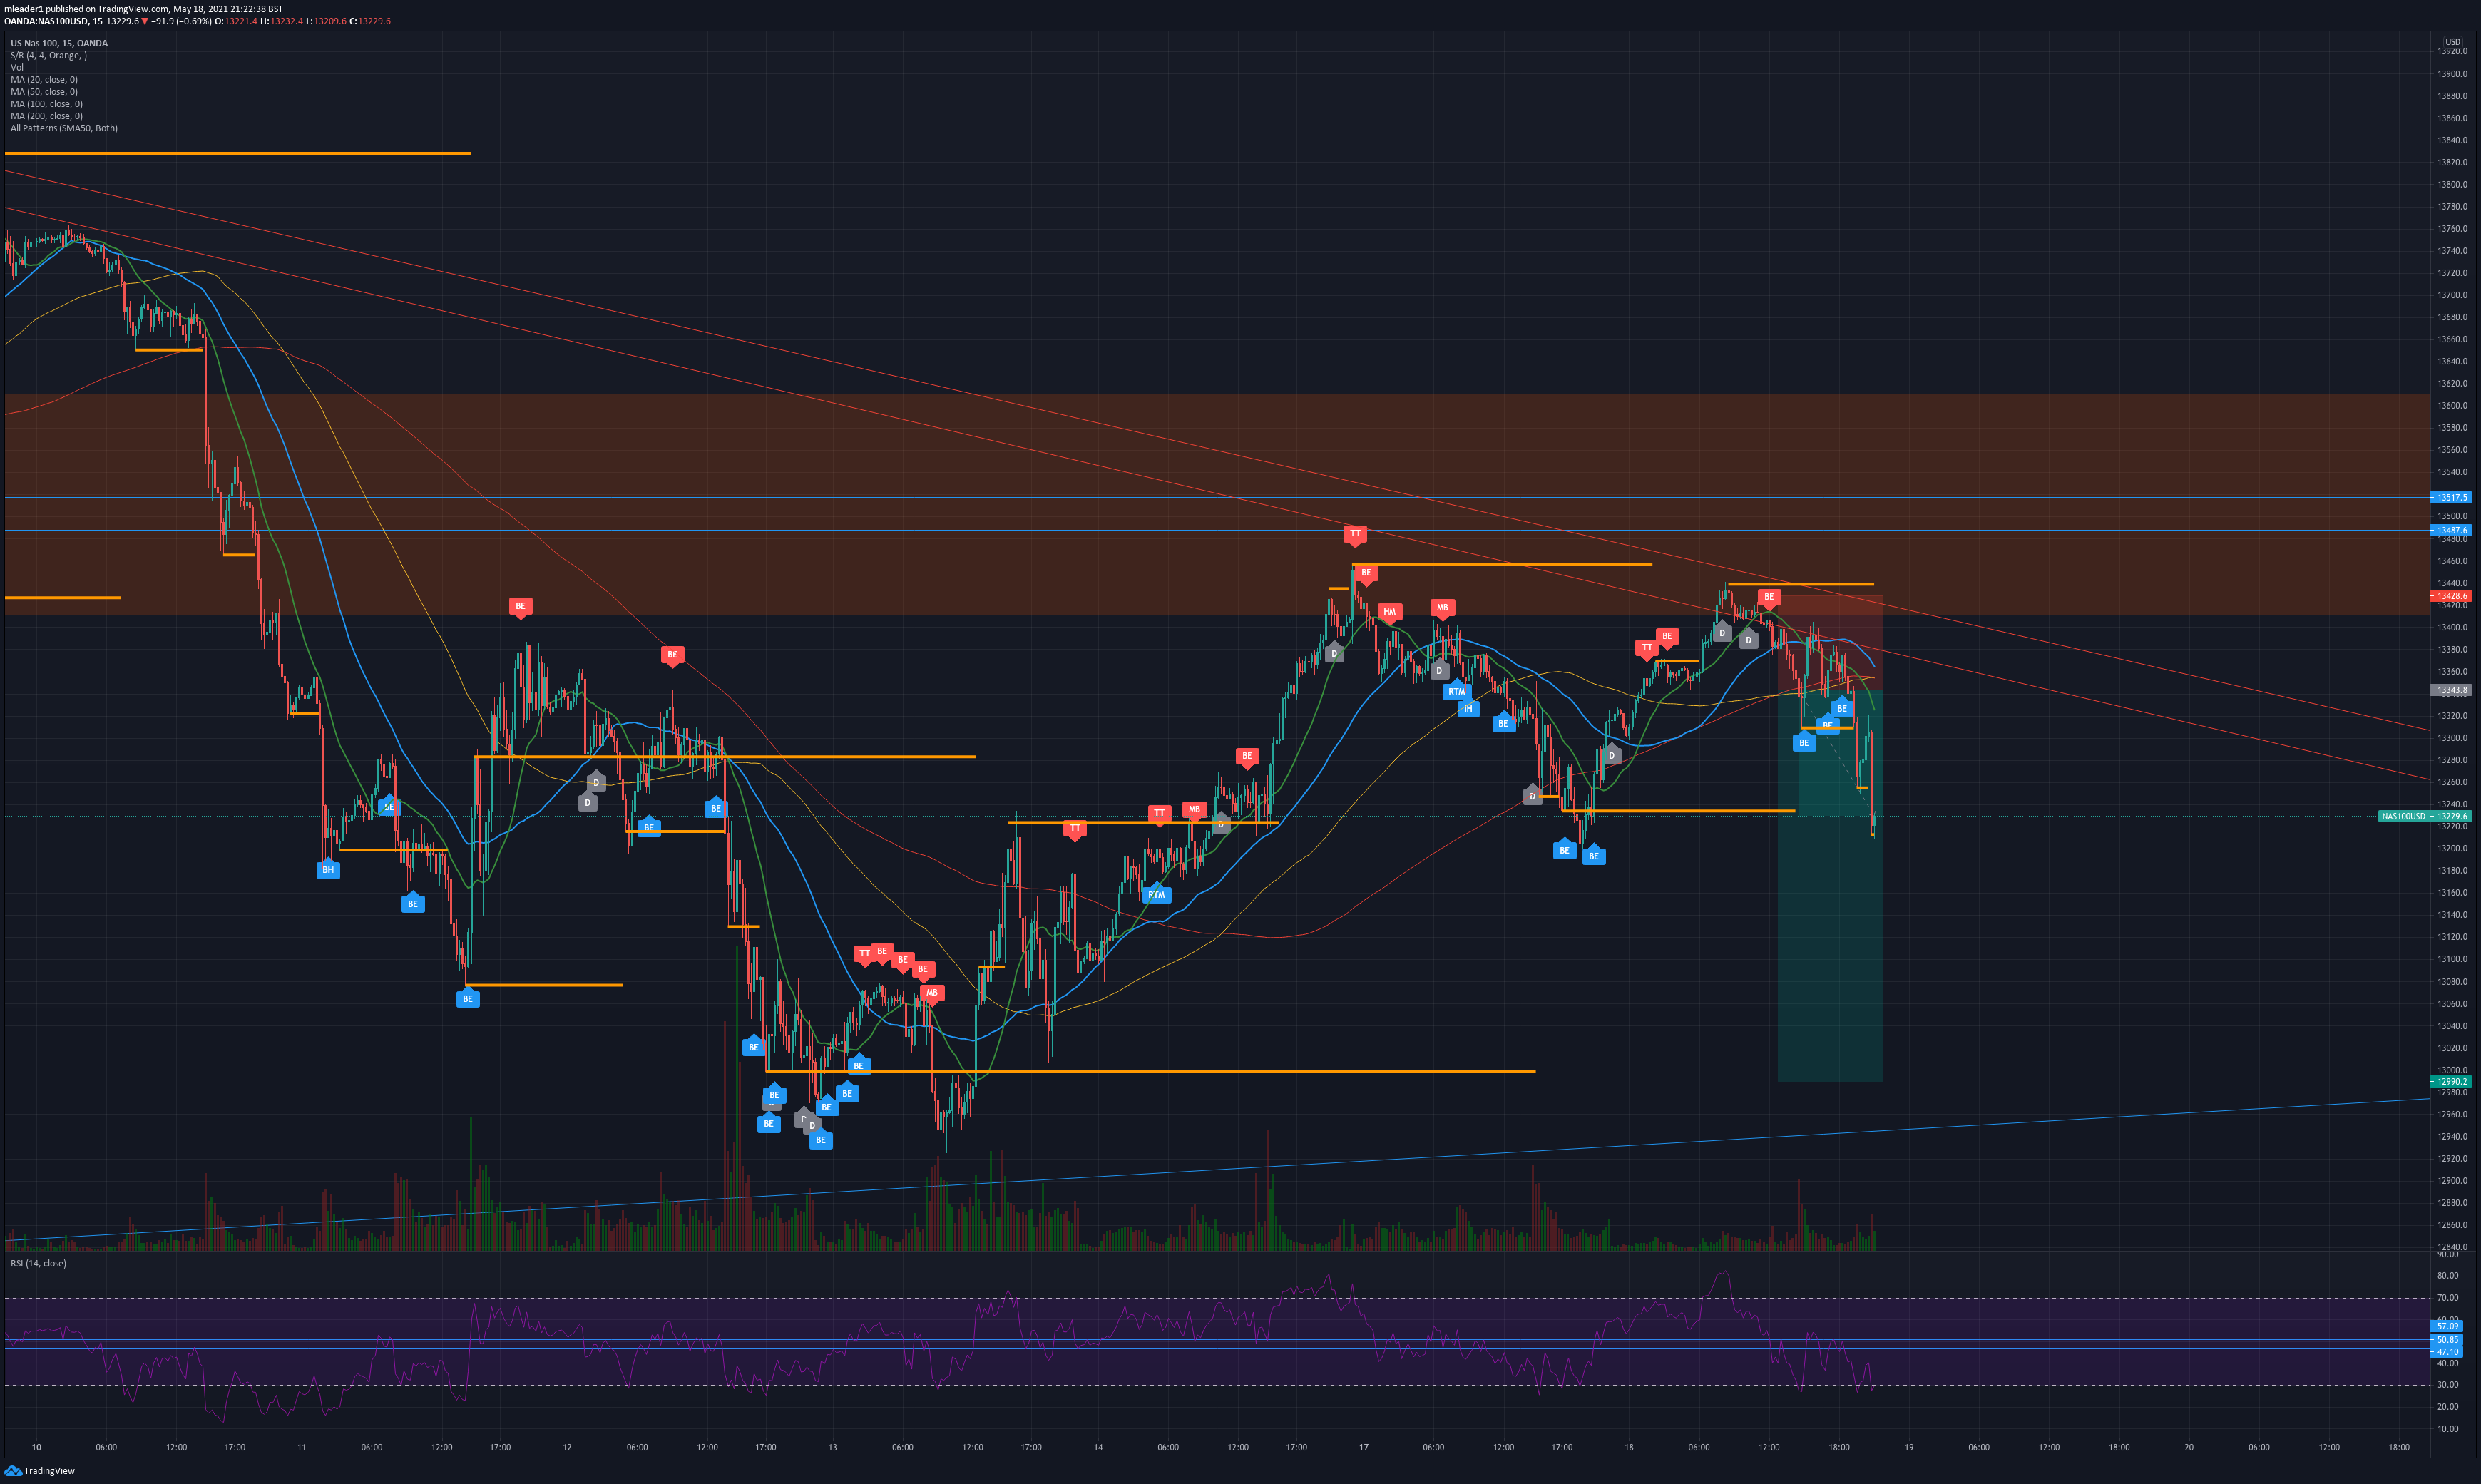Select the RTM marker beside the IH marker

(x=1456, y=691)
